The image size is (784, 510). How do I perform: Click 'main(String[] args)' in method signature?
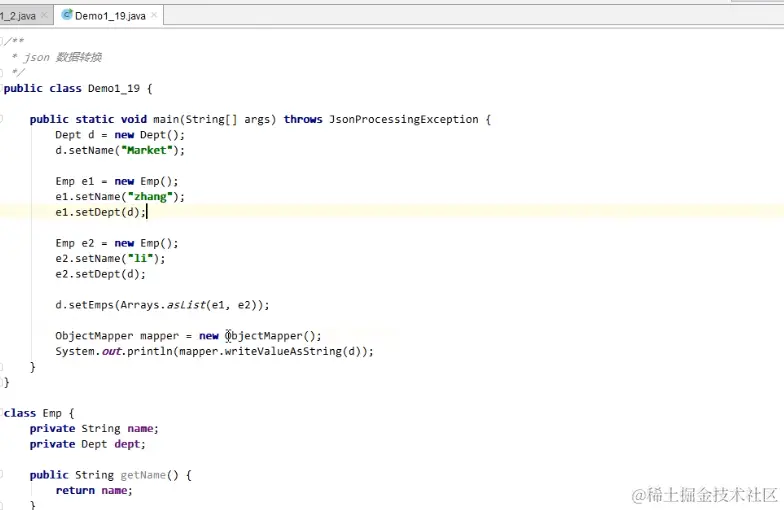tap(214, 119)
